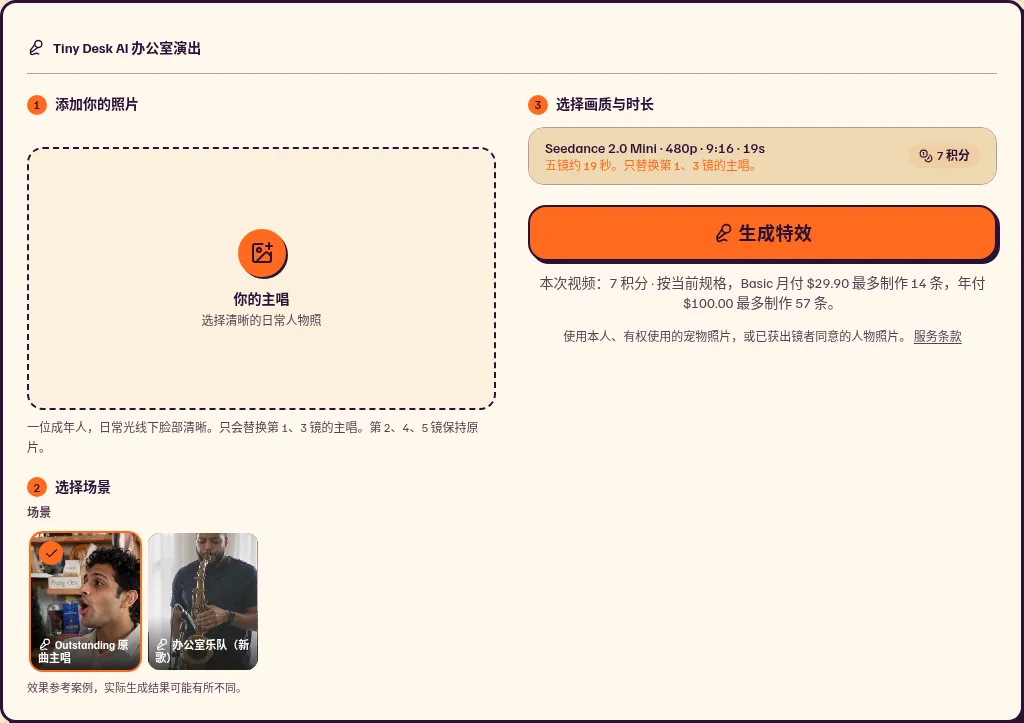Click the 选择场景 step heading
The image size is (1024, 723).
point(82,487)
